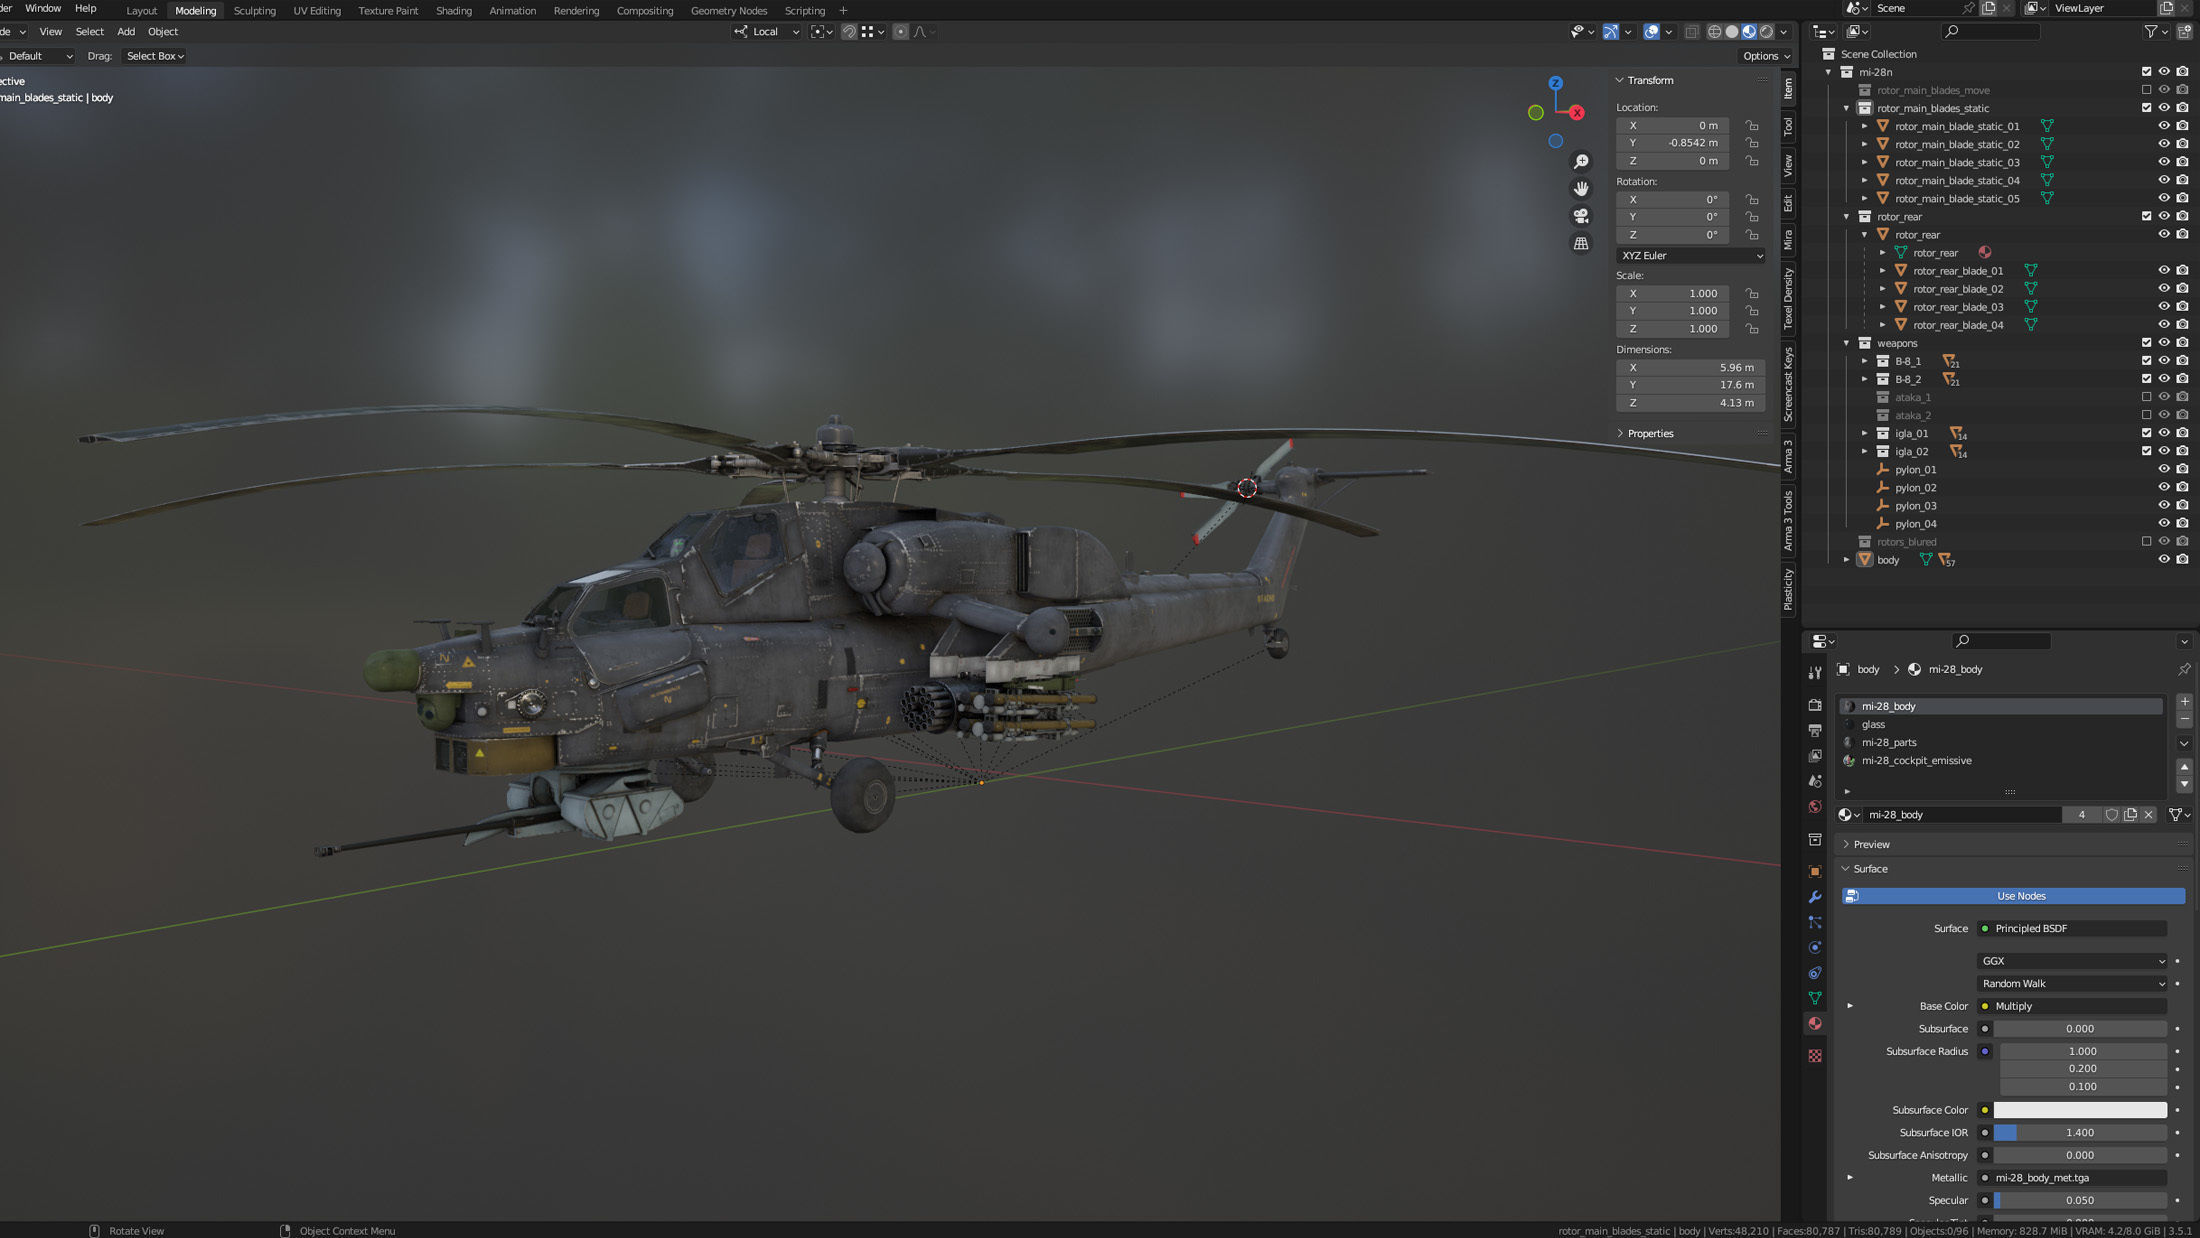
Task: Open the Select Box drag dropdown
Action: [x=155, y=56]
